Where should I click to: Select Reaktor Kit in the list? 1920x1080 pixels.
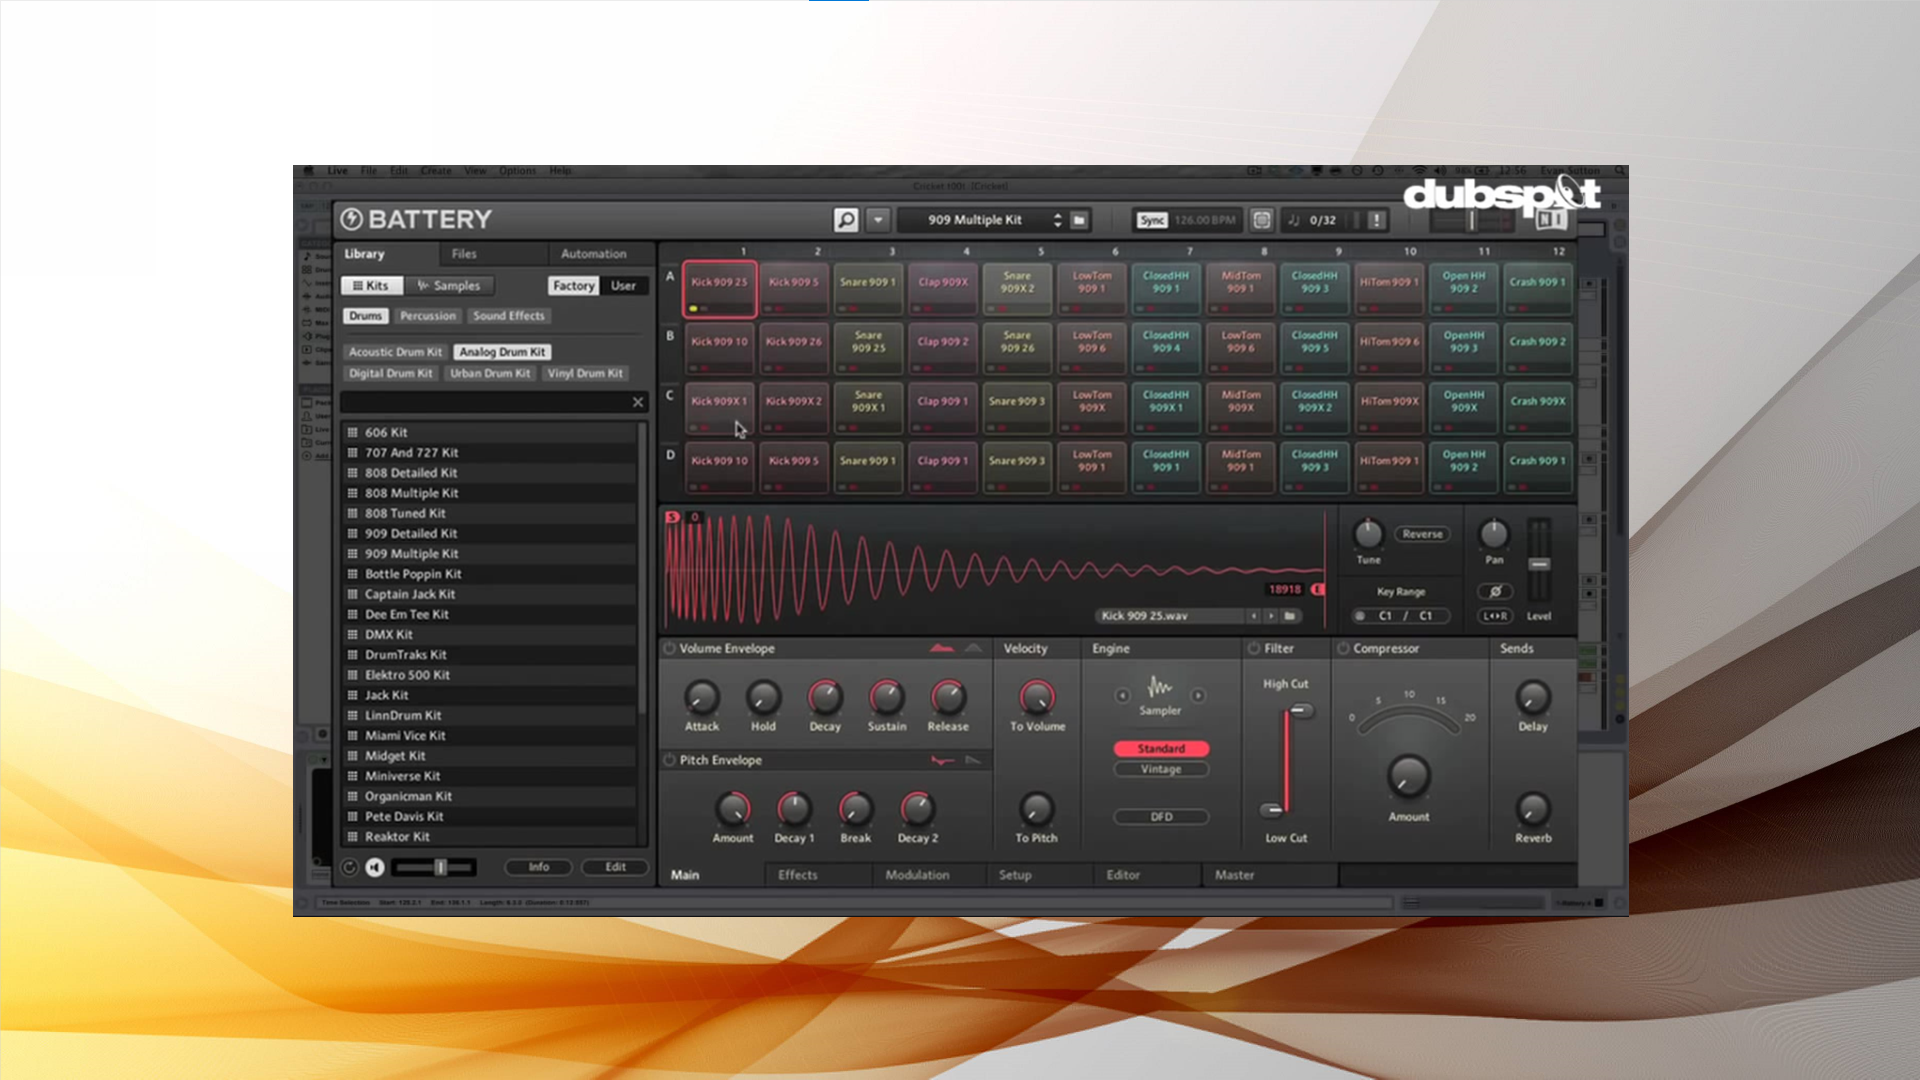pos(490,837)
